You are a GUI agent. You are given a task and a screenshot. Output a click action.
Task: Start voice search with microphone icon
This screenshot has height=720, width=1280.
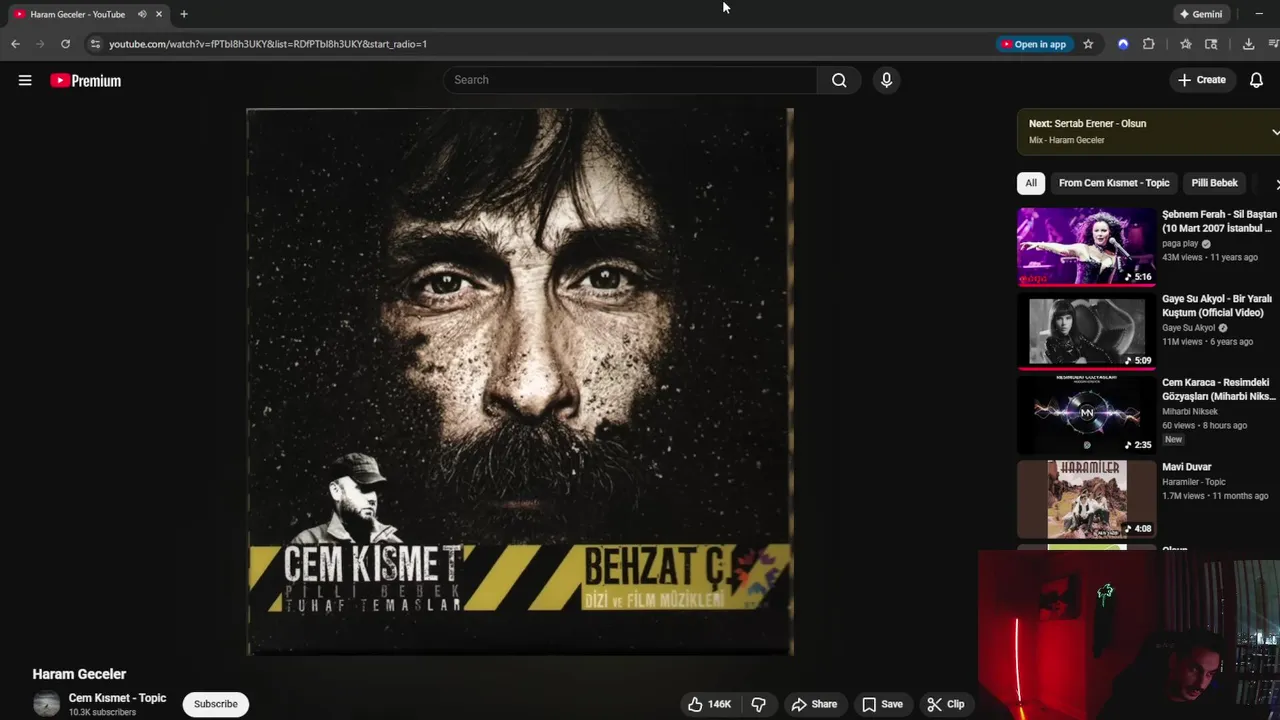tap(886, 80)
